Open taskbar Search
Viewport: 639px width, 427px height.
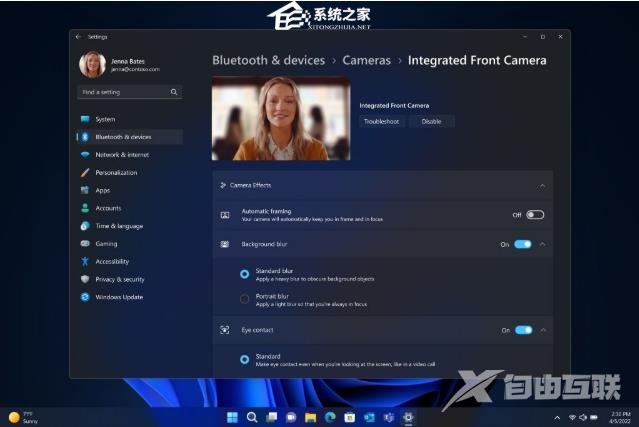pyautogui.click(x=252, y=417)
